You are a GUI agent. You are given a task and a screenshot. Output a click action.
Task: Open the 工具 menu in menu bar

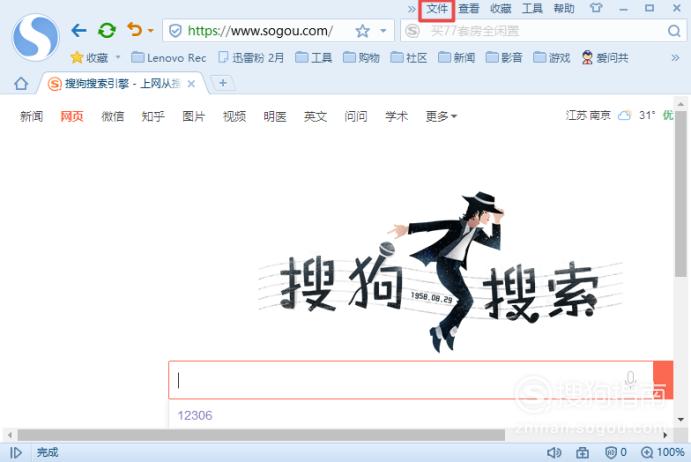tap(532, 9)
